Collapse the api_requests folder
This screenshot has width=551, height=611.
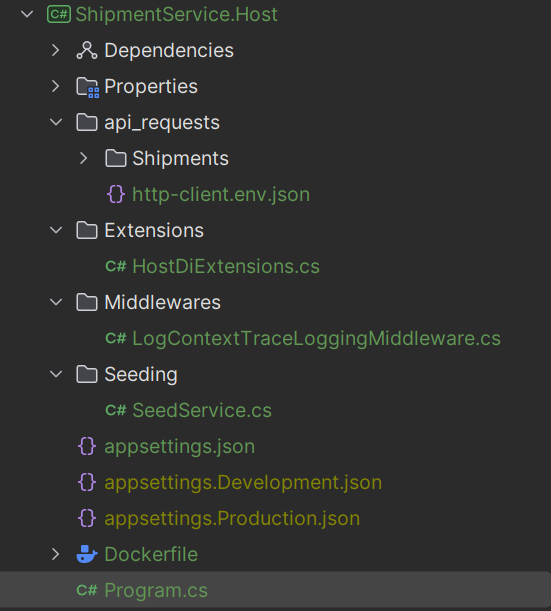[56, 122]
